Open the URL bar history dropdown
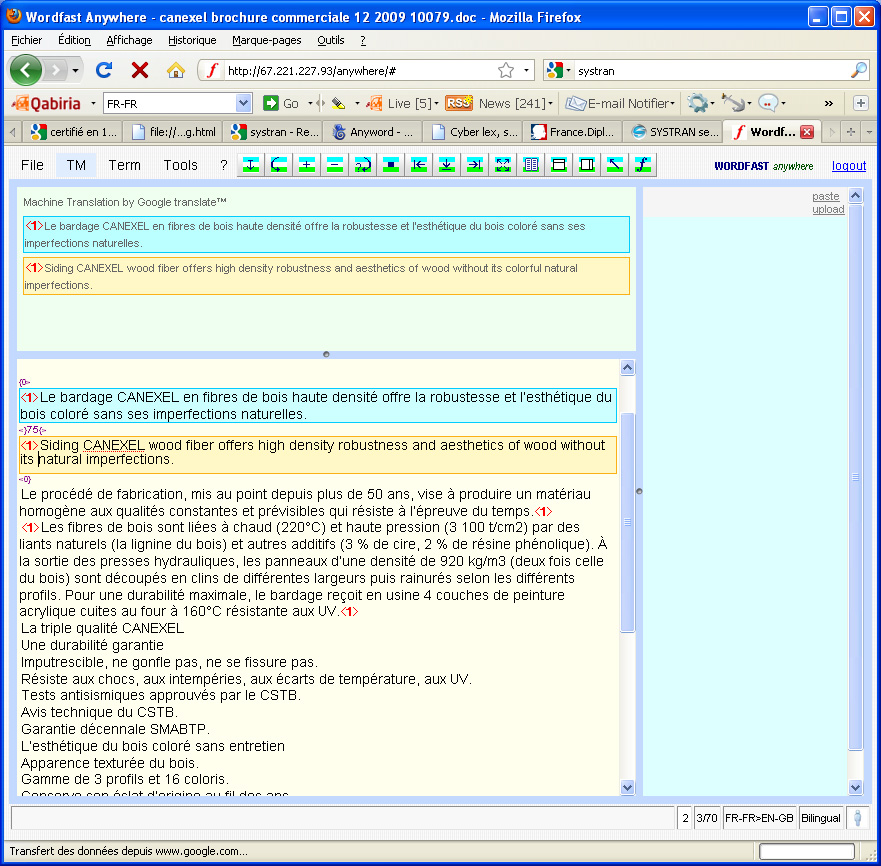 coord(526,70)
